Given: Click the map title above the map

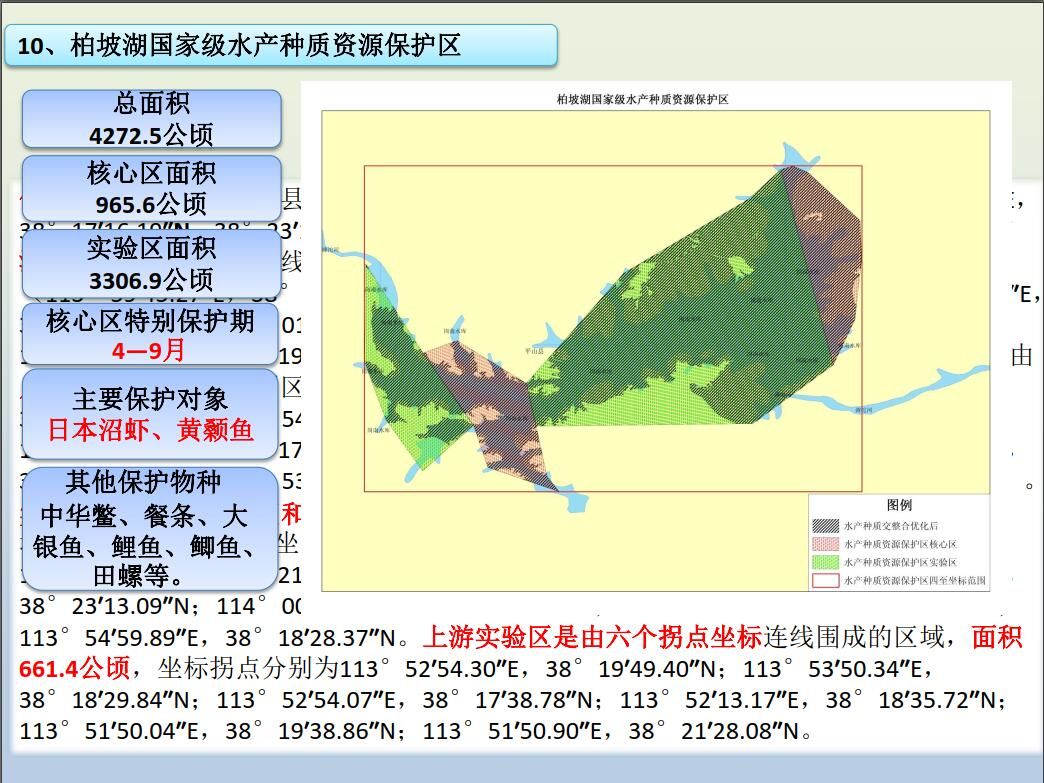Looking at the screenshot, I should [643, 99].
